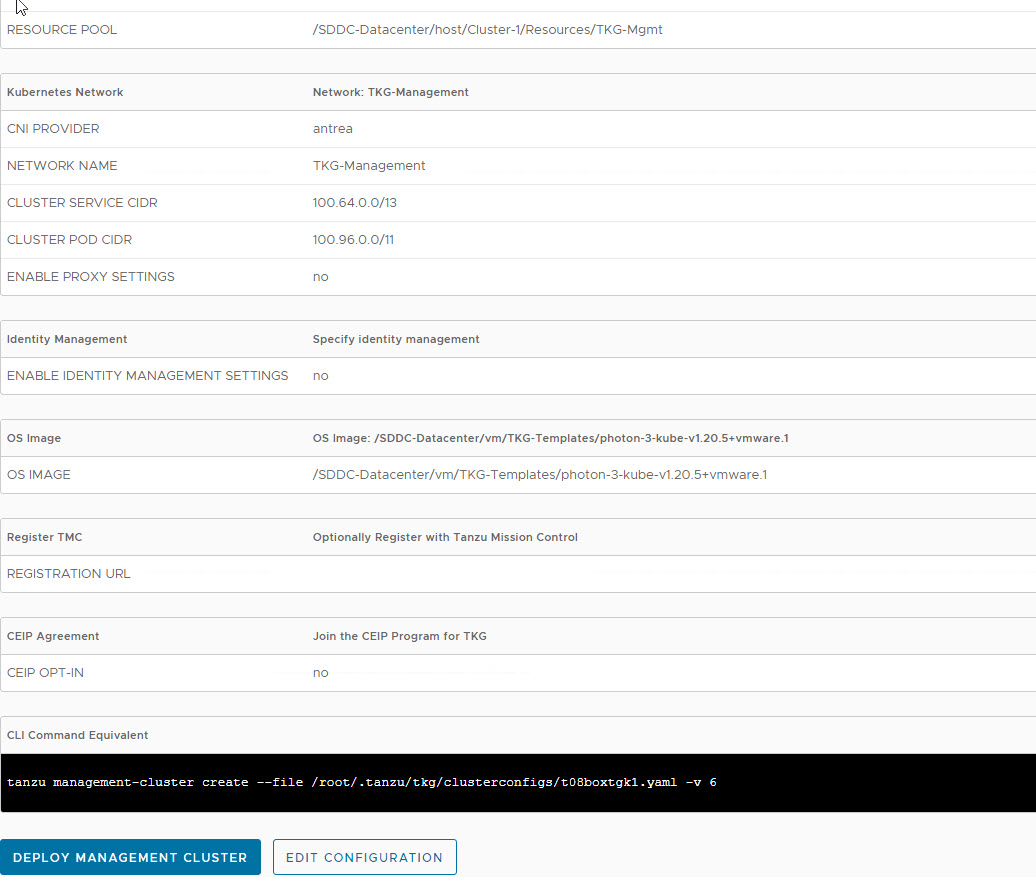Click the 'no' value for CEIP opt-in
The image size is (1036, 877).
click(320, 673)
